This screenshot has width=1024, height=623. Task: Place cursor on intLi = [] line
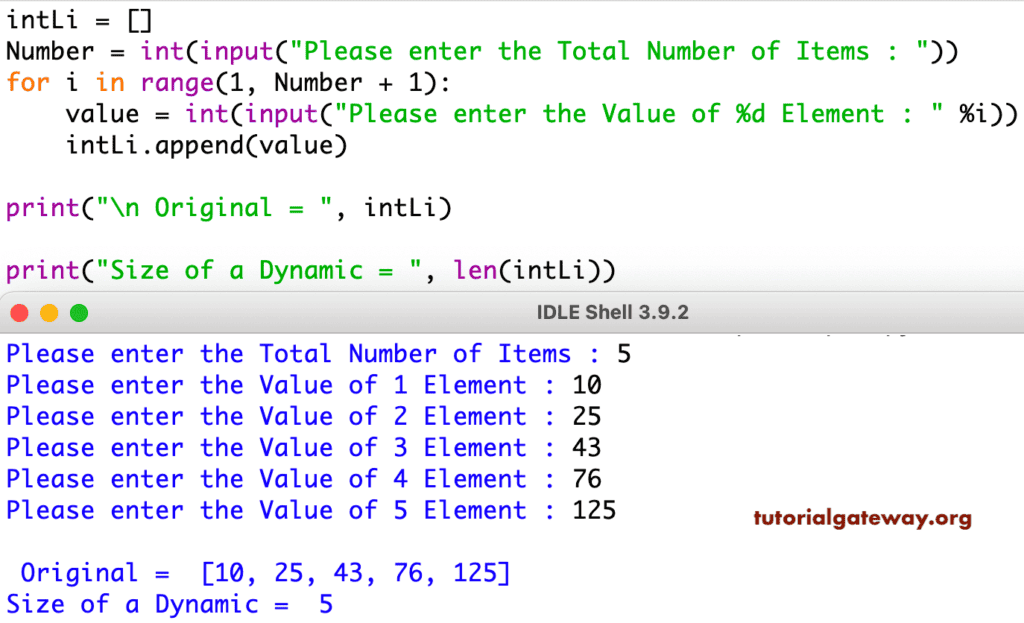point(79,20)
